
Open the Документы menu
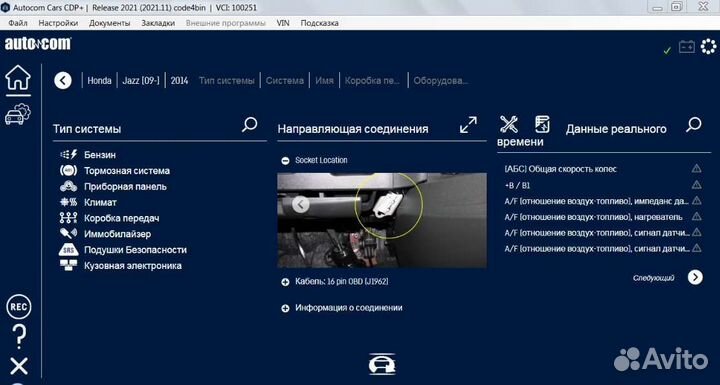pyautogui.click(x=109, y=23)
